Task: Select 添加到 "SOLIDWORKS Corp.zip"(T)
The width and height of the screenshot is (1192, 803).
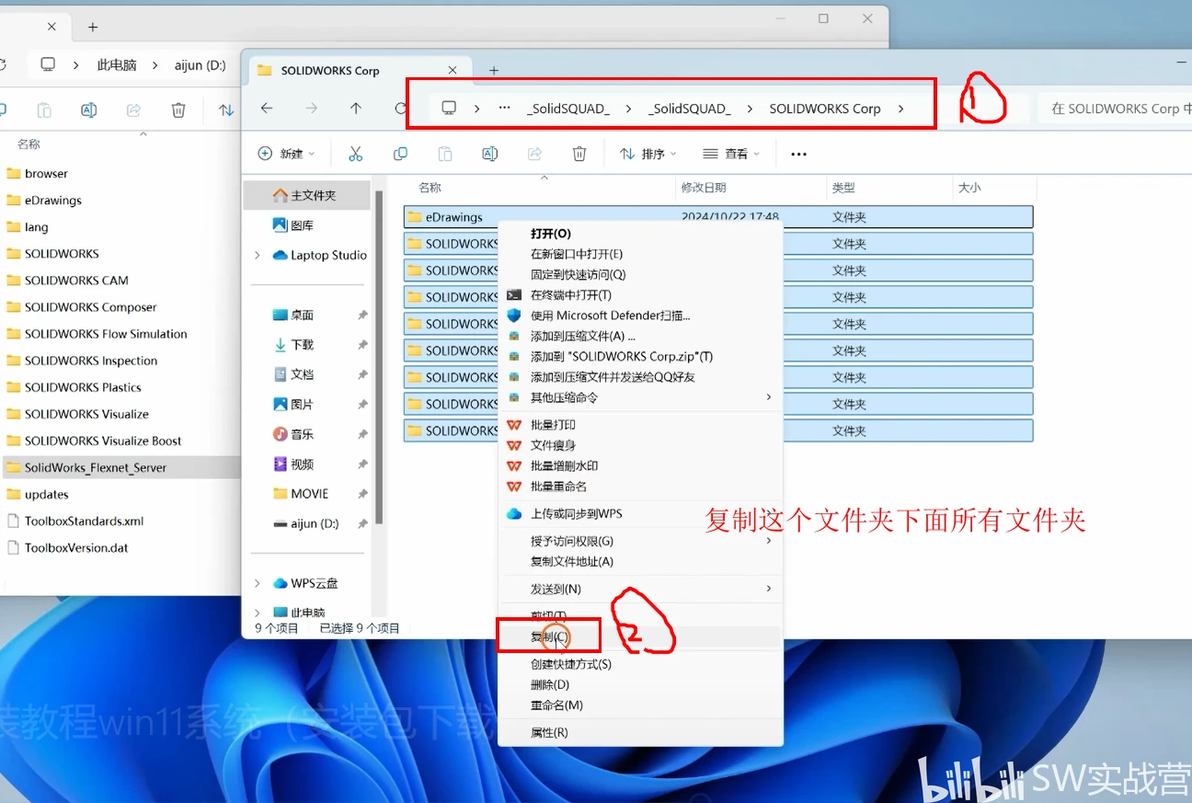Action: point(640,357)
